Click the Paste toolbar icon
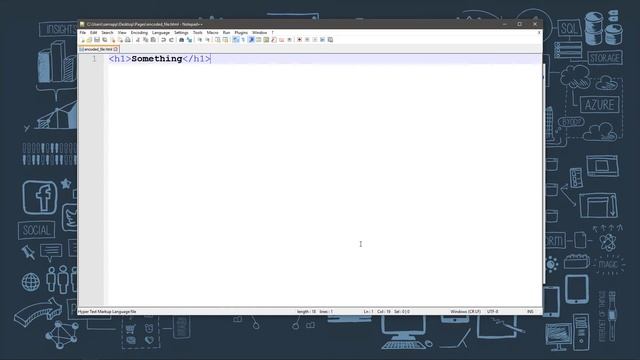Screen dimensions: 640x360 point(153,40)
